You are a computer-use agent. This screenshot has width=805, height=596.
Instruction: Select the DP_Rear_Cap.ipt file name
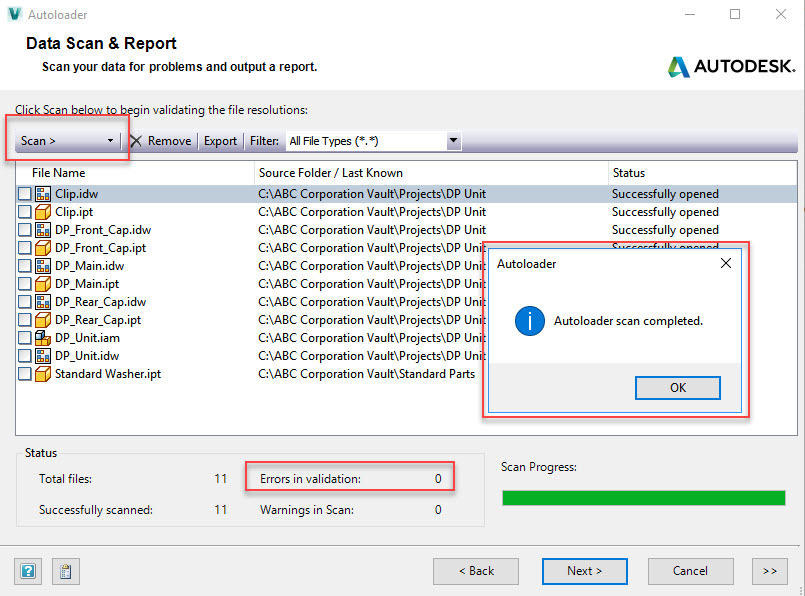pyautogui.click(x=98, y=320)
